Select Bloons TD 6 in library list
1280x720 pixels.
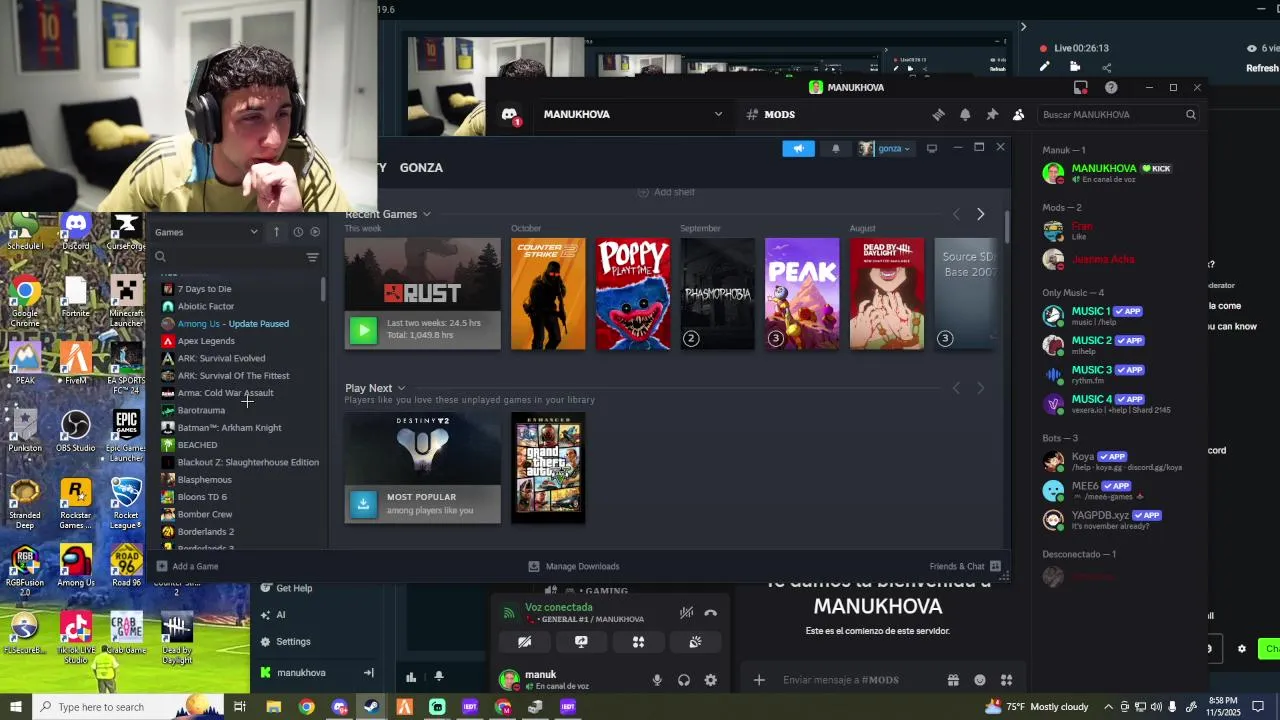click(x=202, y=497)
